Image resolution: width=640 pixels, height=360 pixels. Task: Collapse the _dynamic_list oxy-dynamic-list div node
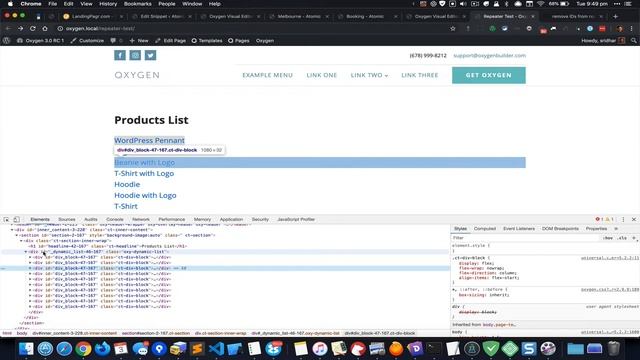pos(26,252)
